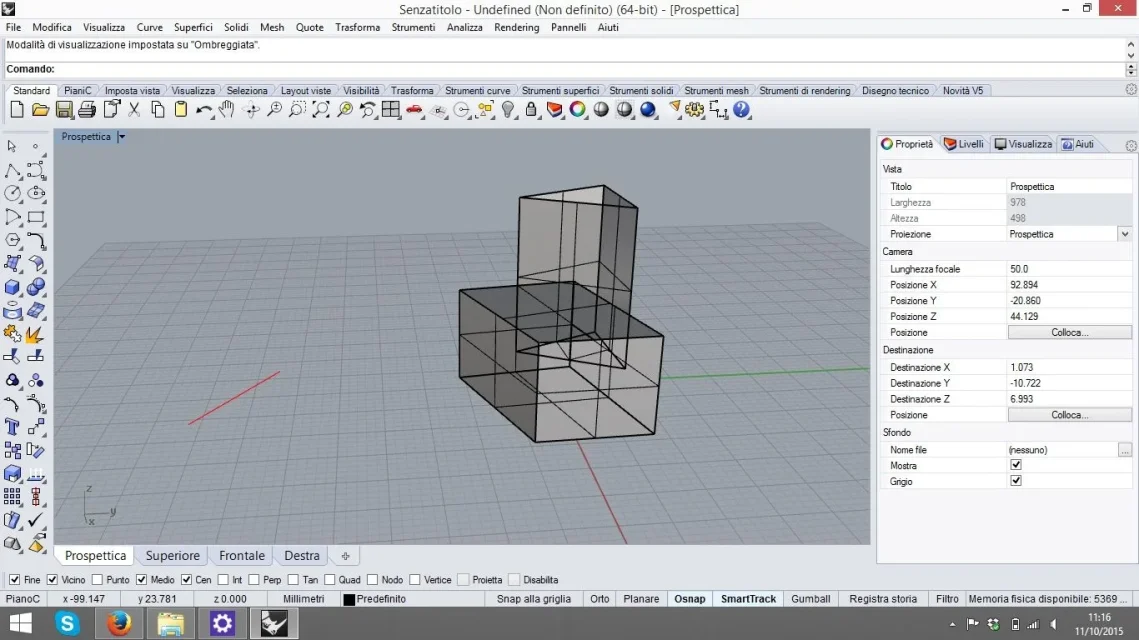Click the Help question mark icon
Viewport: 1139px width, 640px height.
(x=741, y=110)
